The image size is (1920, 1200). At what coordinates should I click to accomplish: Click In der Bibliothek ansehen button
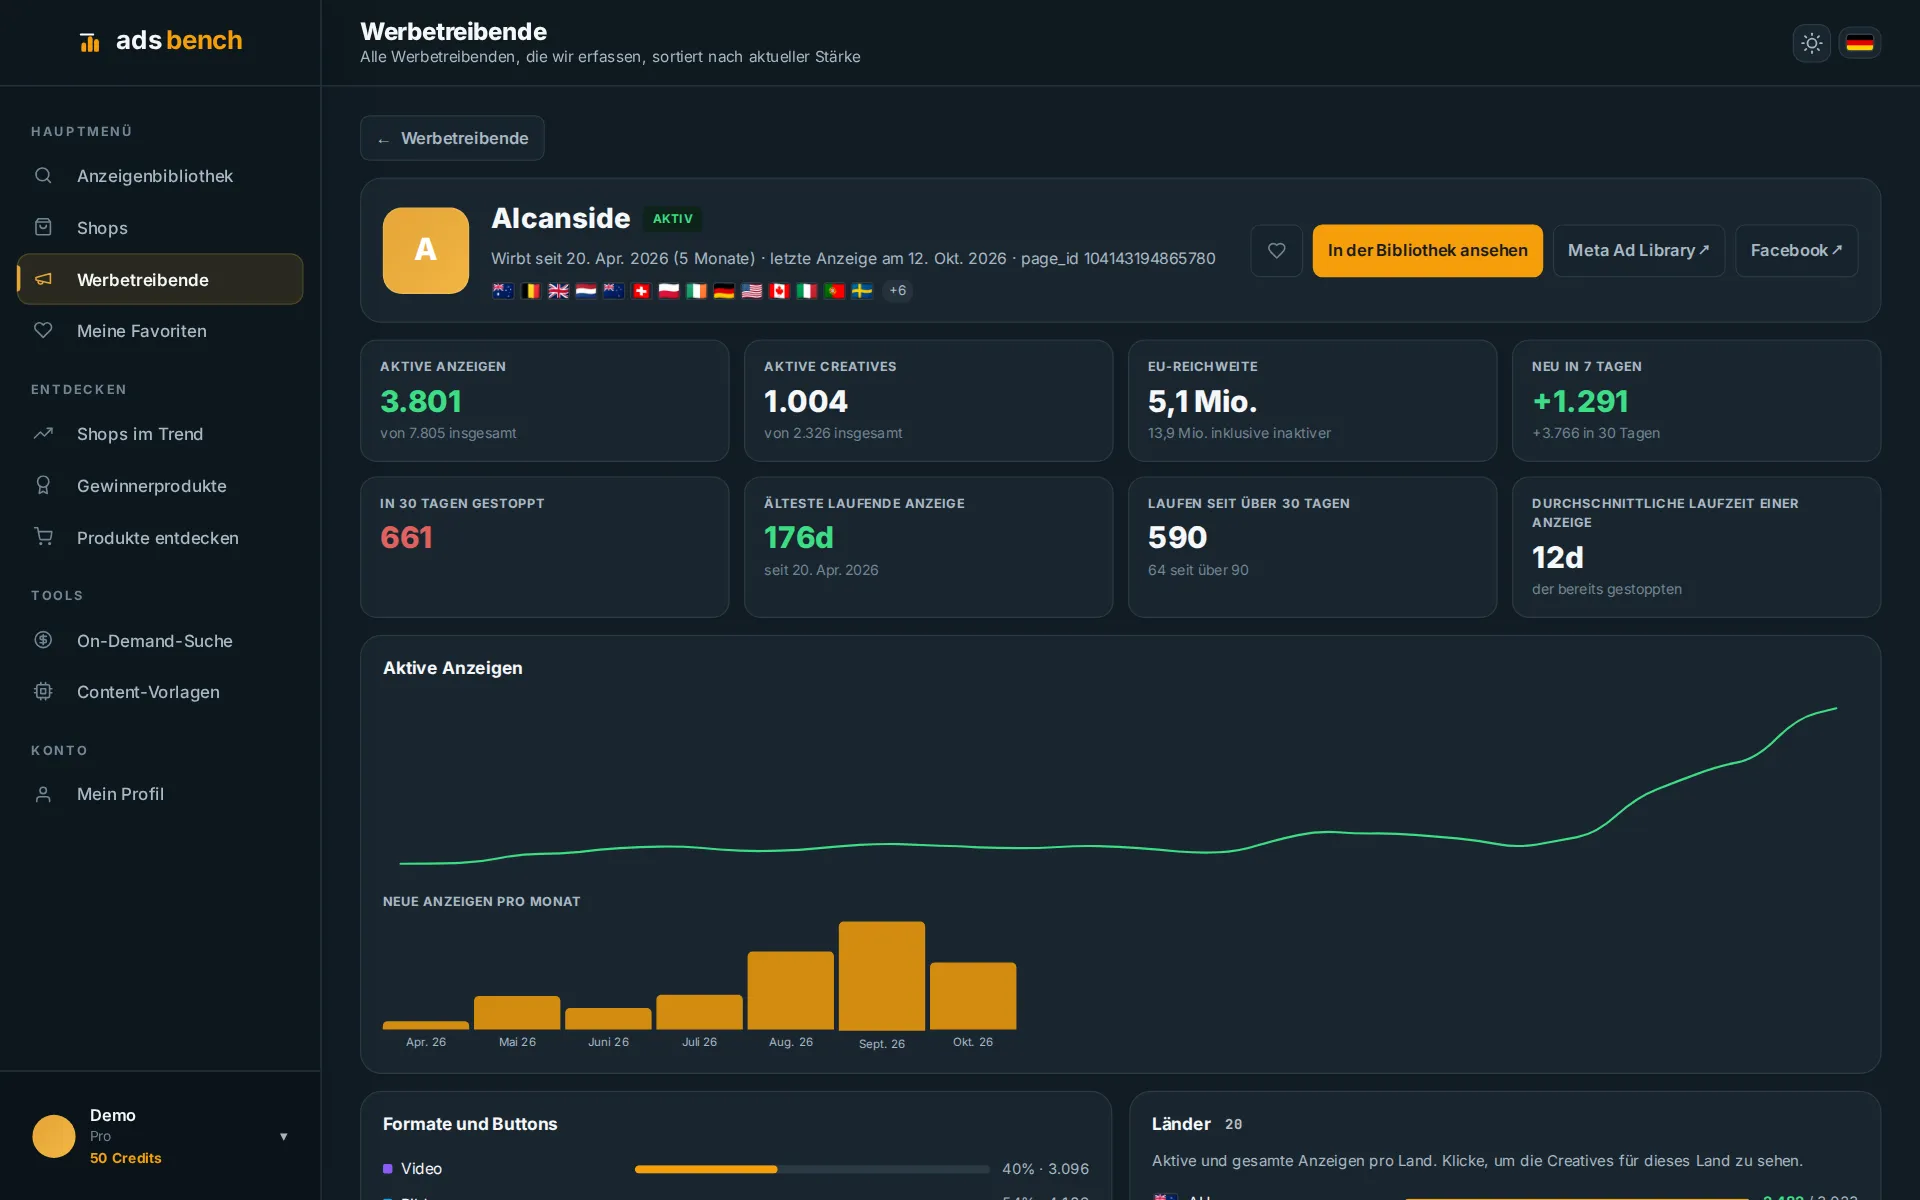(1427, 251)
